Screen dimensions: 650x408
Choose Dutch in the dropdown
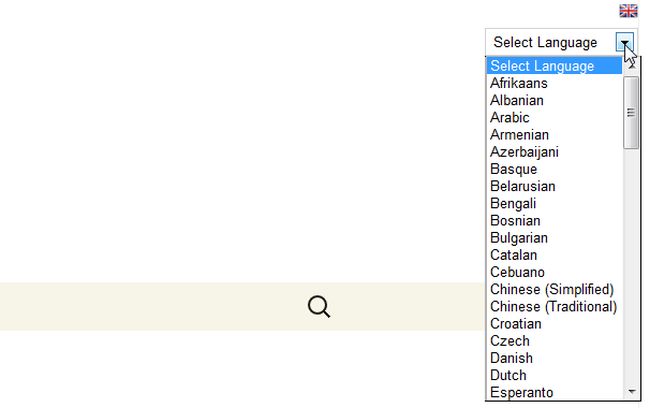(x=508, y=375)
